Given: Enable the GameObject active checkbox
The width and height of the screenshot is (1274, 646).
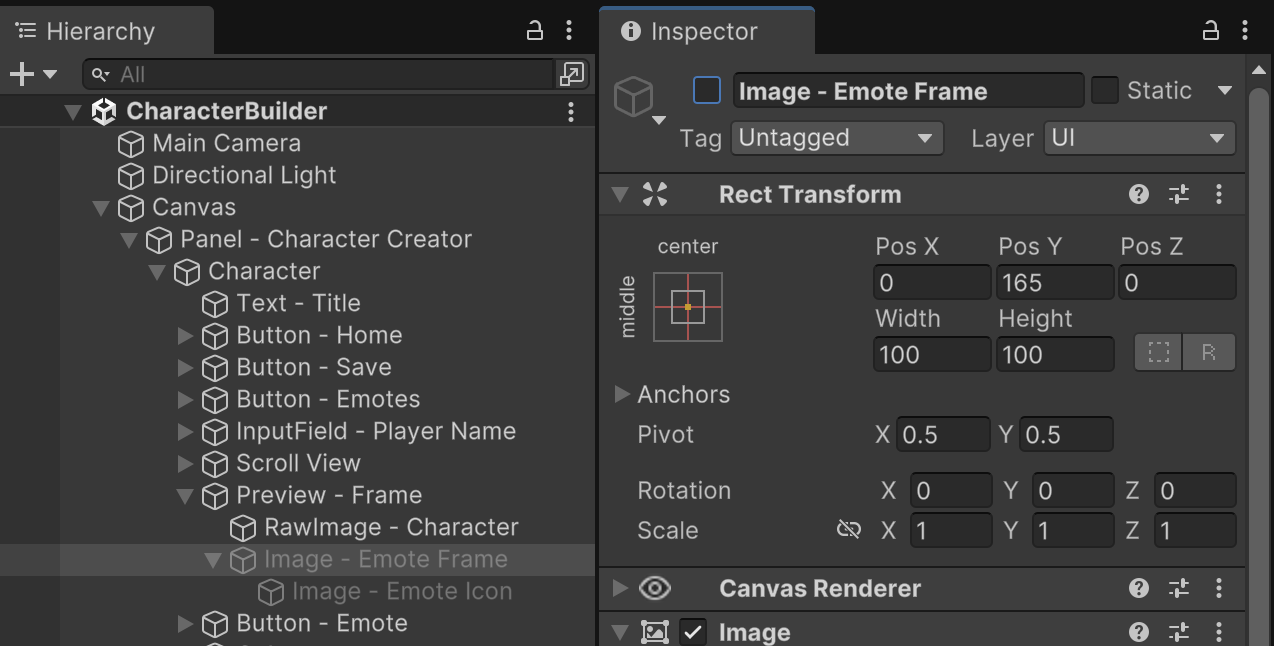Looking at the screenshot, I should [707, 91].
